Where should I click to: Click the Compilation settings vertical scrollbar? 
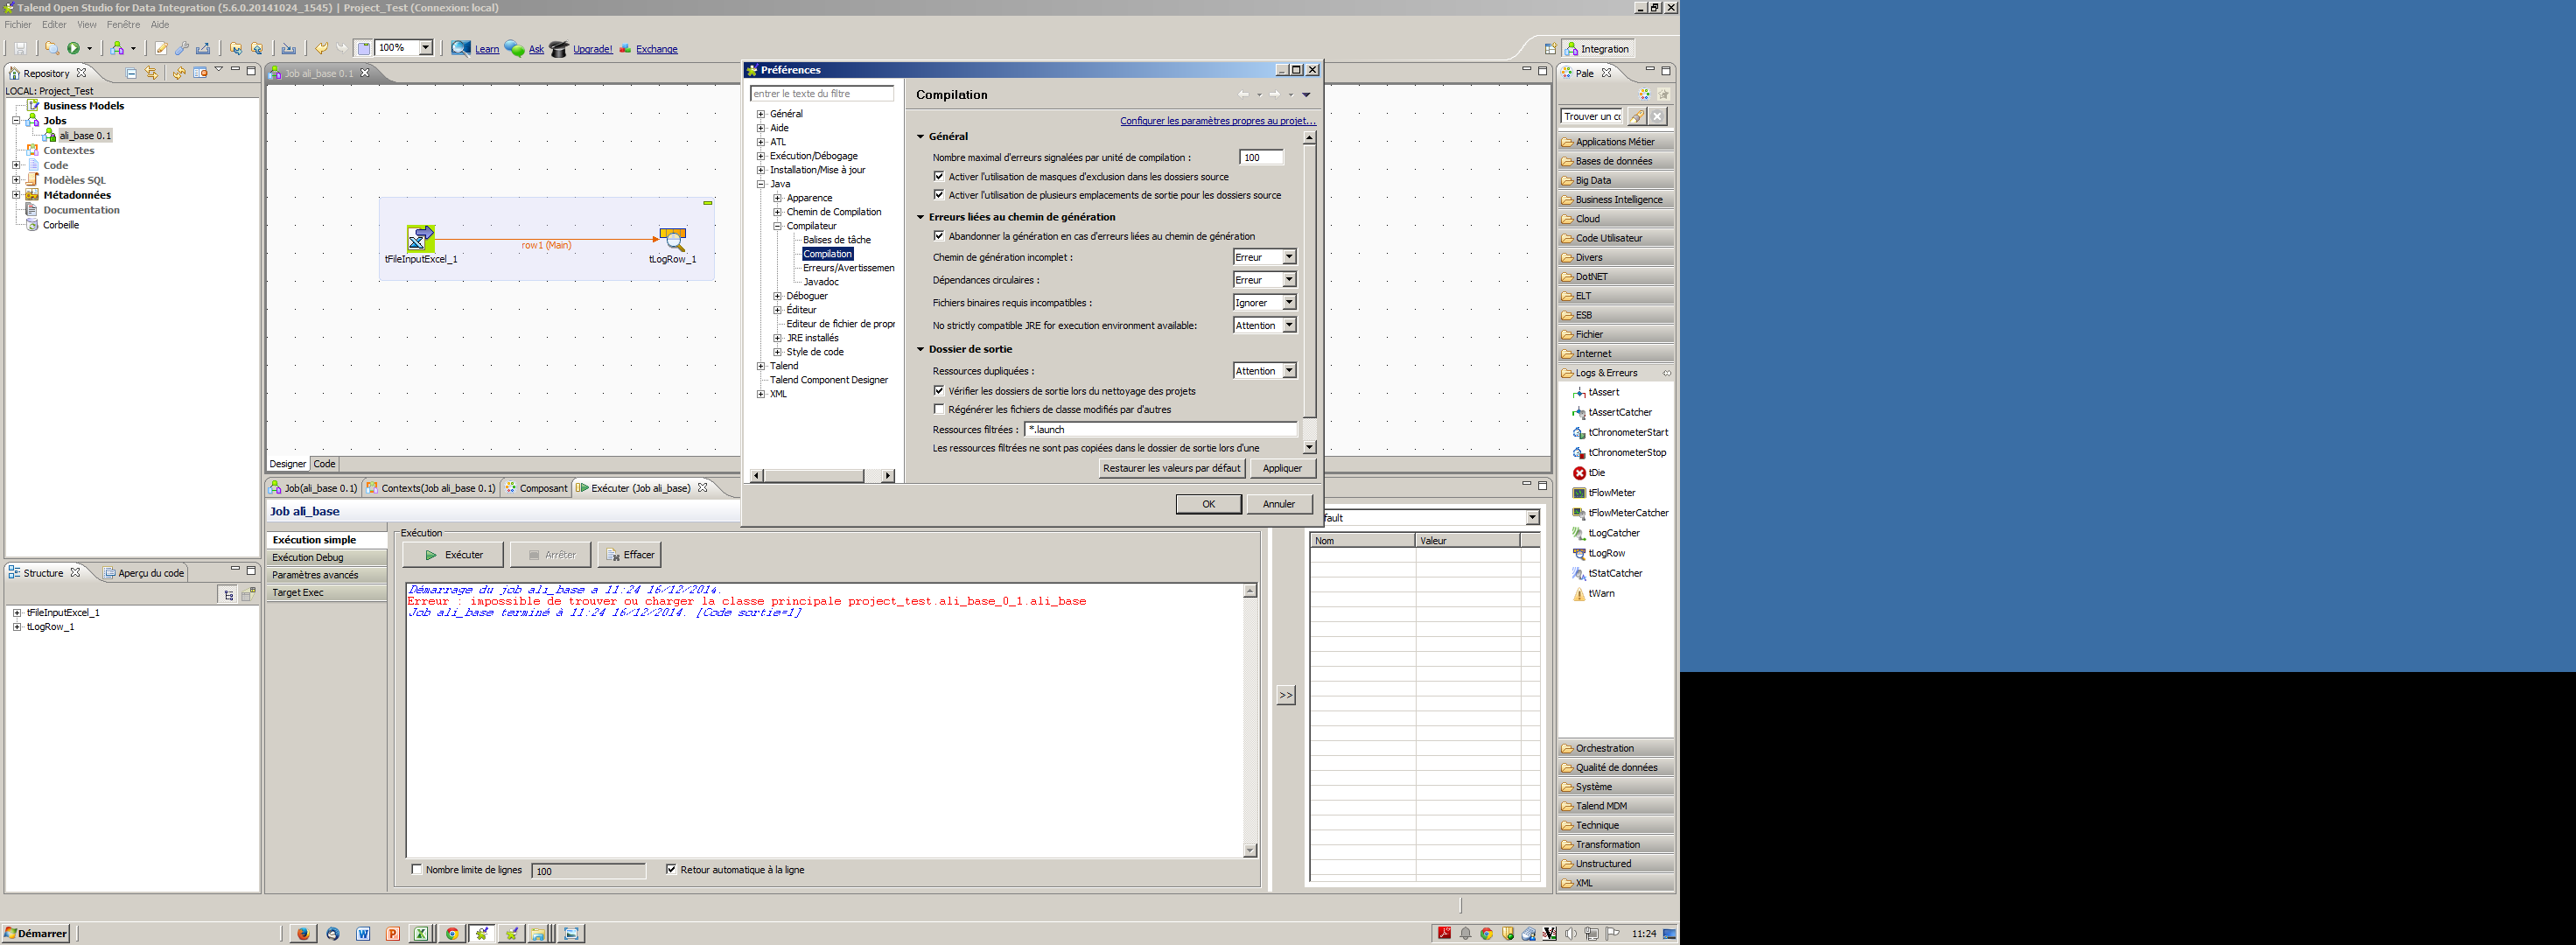pyautogui.click(x=1309, y=293)
